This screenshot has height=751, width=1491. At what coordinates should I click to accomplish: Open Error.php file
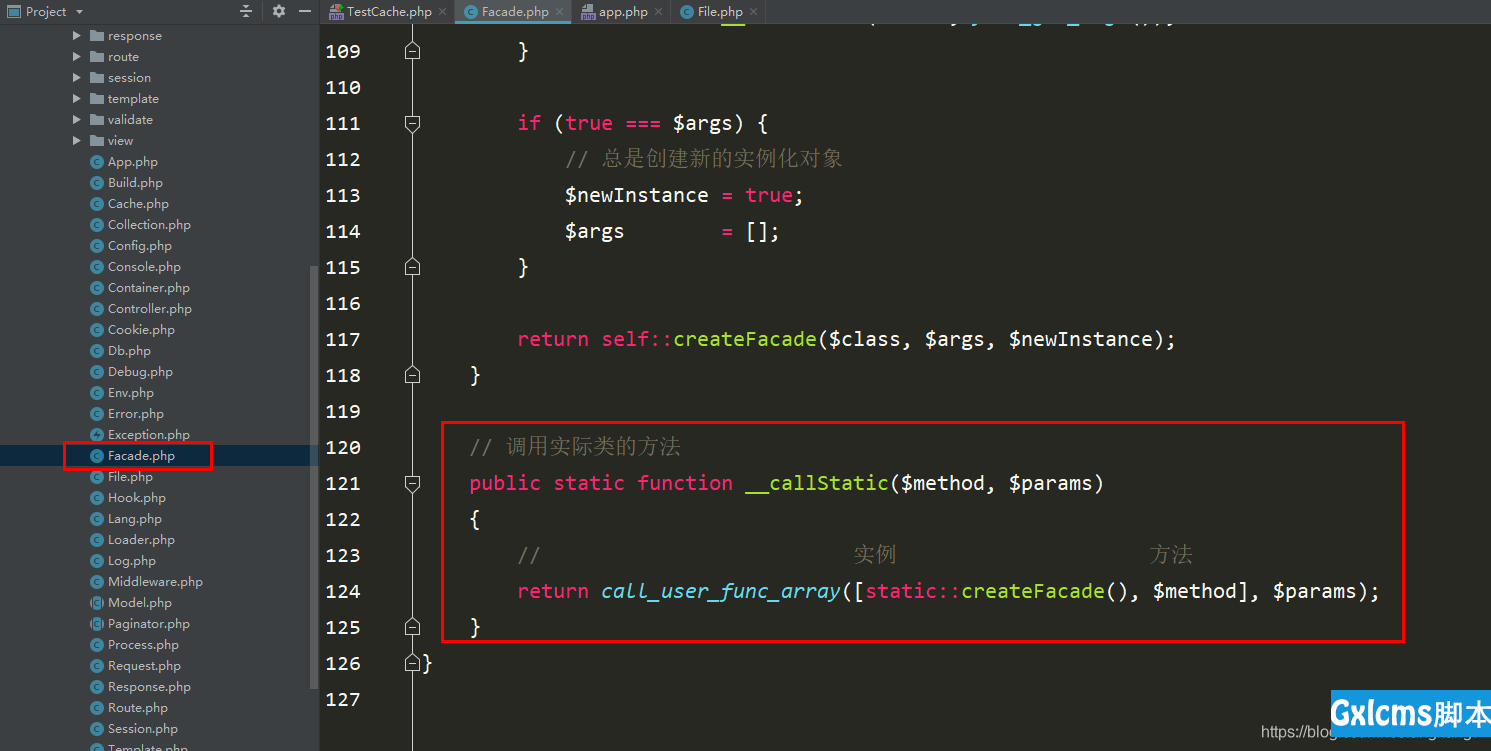click(136, 414)
